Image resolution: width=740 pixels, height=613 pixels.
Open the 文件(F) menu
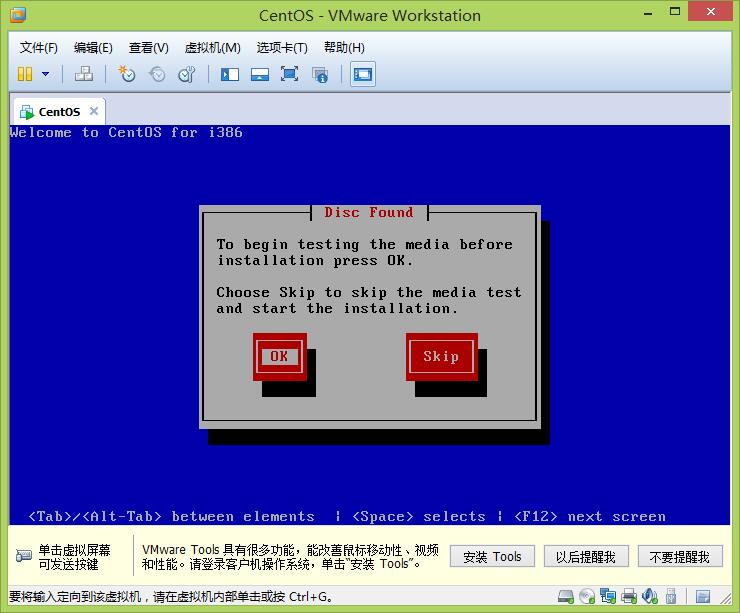pos(39,48)
